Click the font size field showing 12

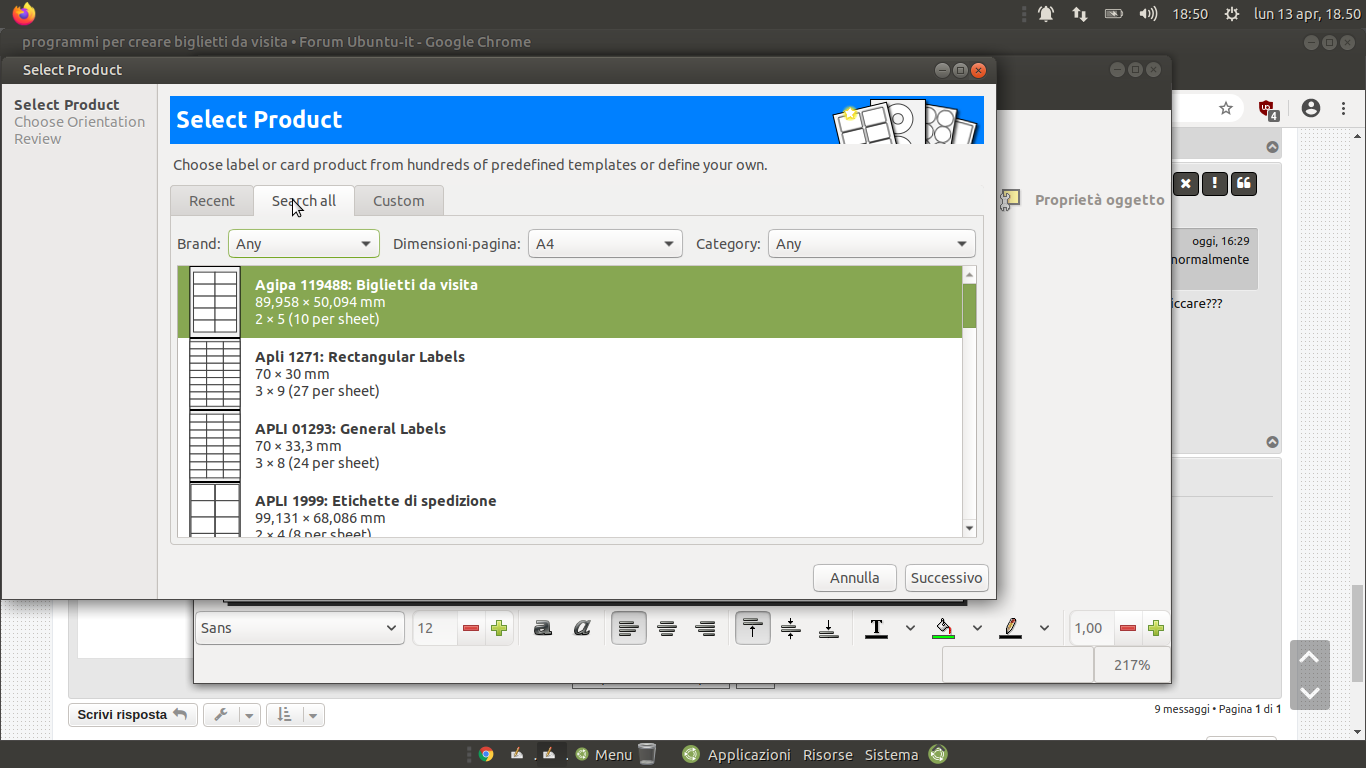[x=435, y=628]
